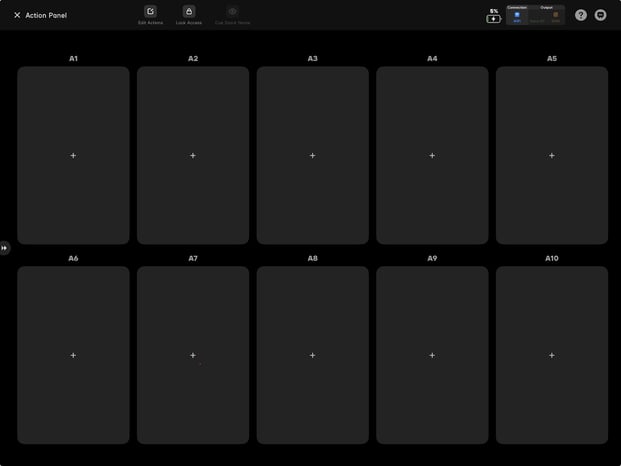Add an action to slot A10
Viewport: 621px width, 466px height.
(x=552, y=355)
